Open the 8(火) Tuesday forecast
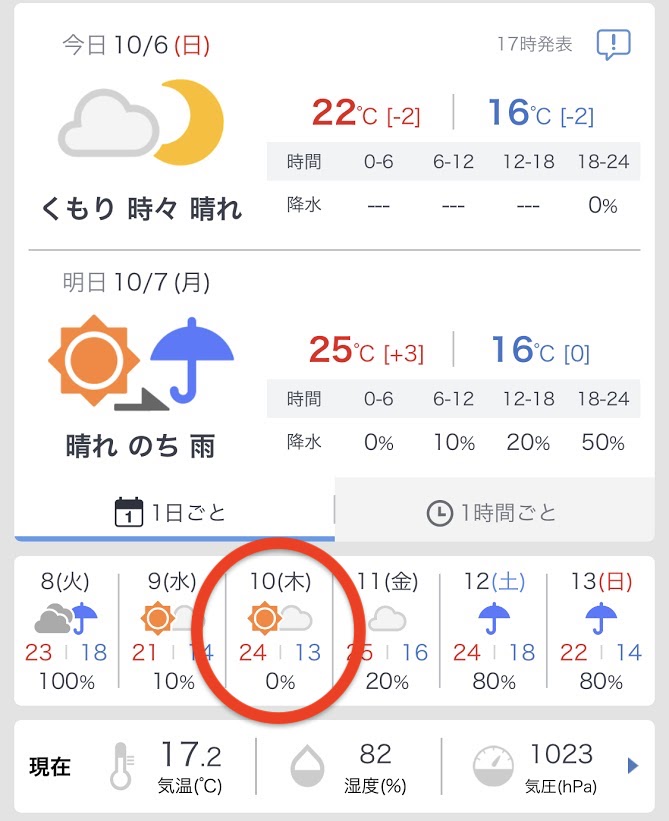This screenshot has width=669, height=821. click(x=67, y=631)
